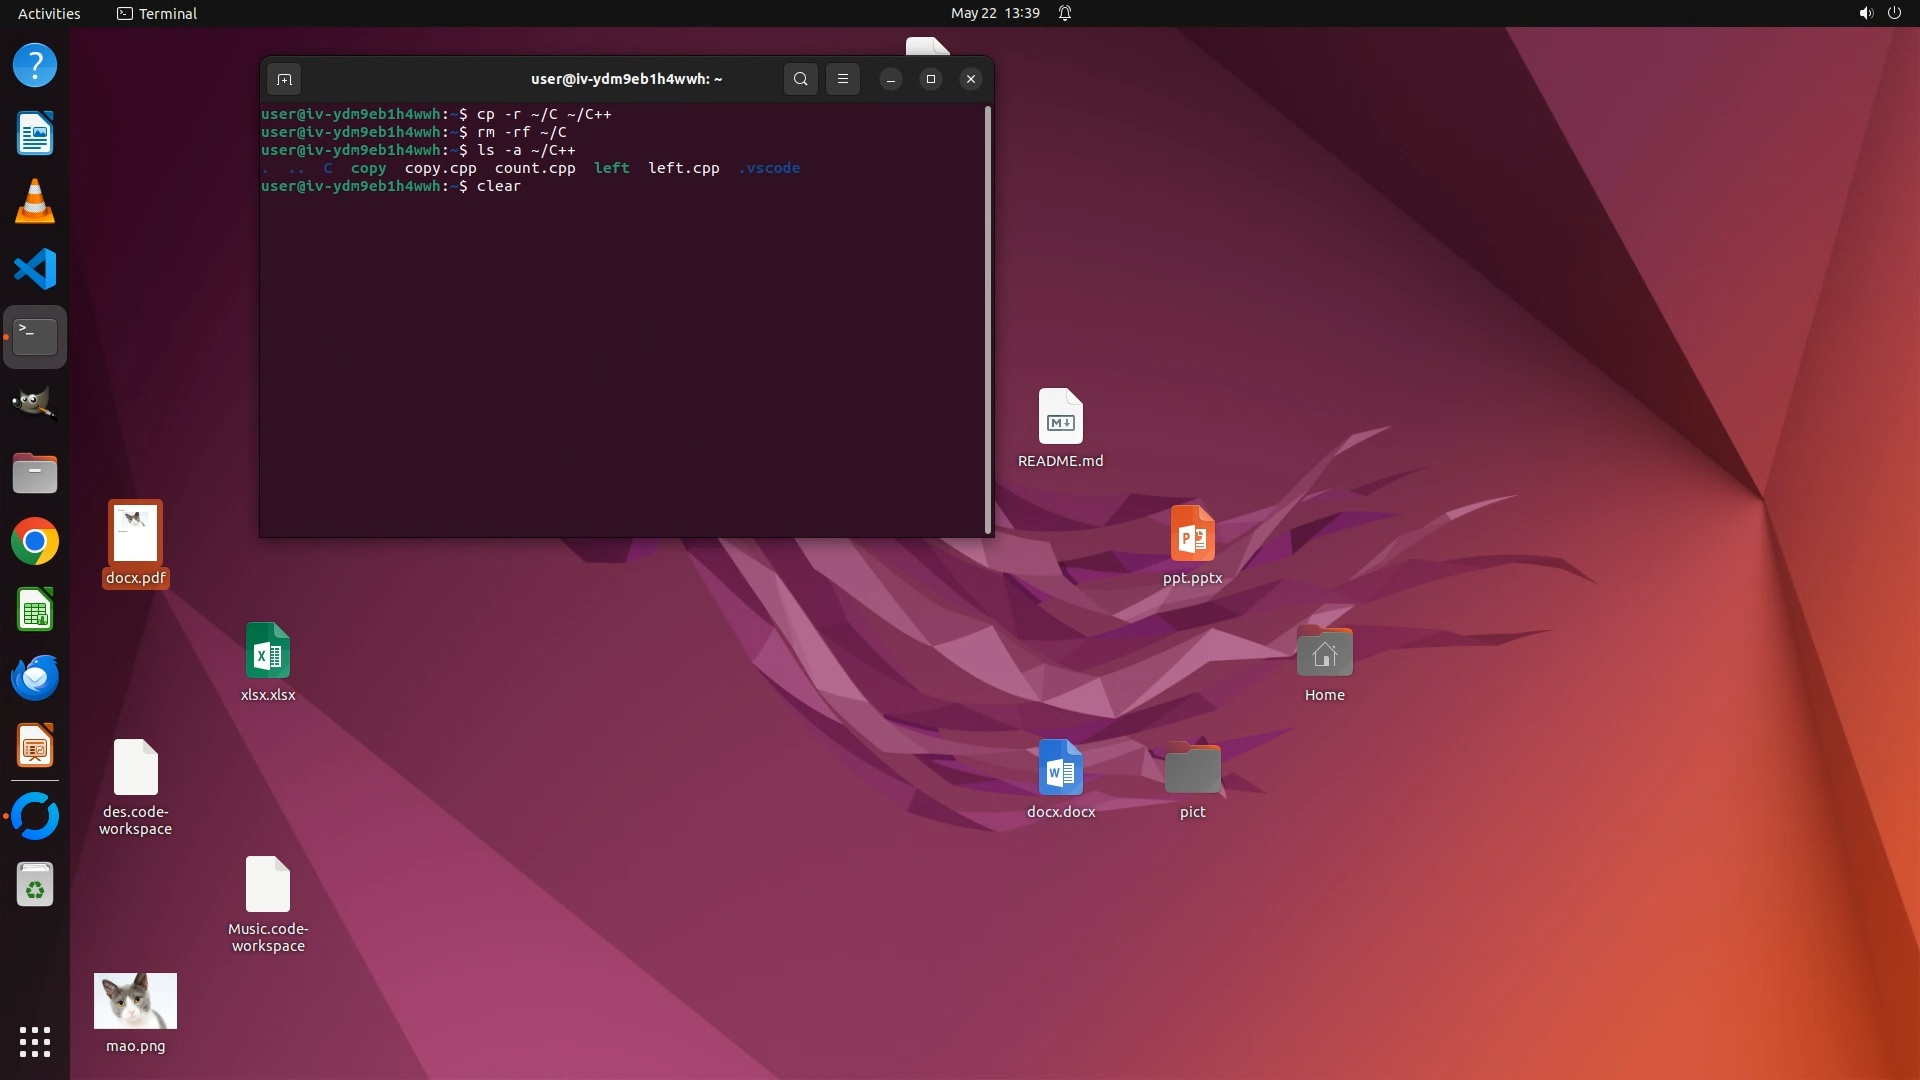Open Thunderbird mail from dock
Viewport: 1920px width, 1080px height.
pos(35,678)
